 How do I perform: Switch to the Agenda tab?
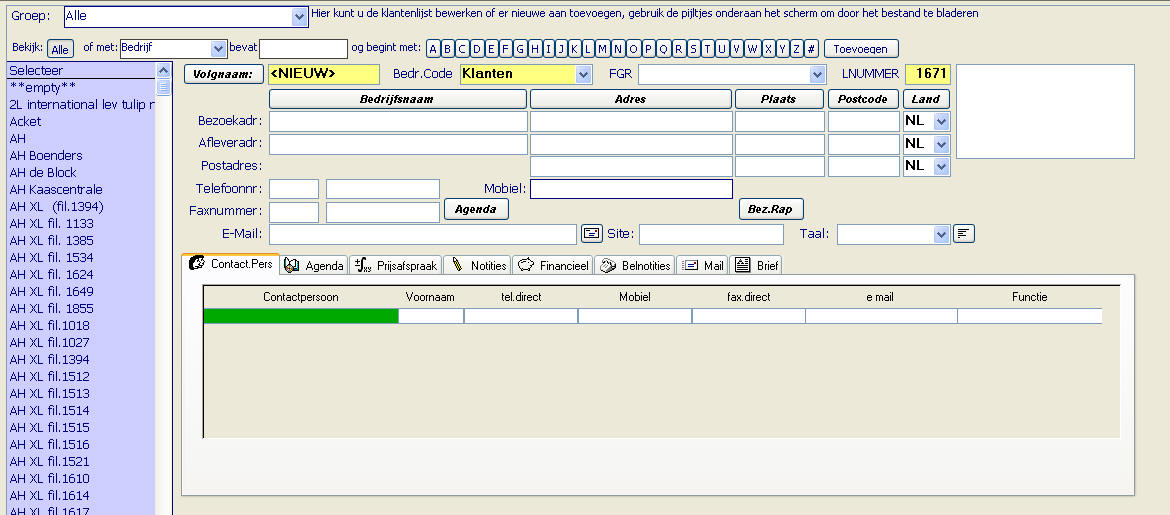[x=314, y=265]
